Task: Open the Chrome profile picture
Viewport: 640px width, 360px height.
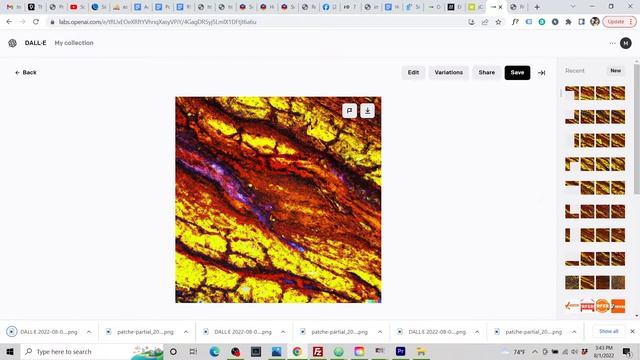Action: (595, 22)
